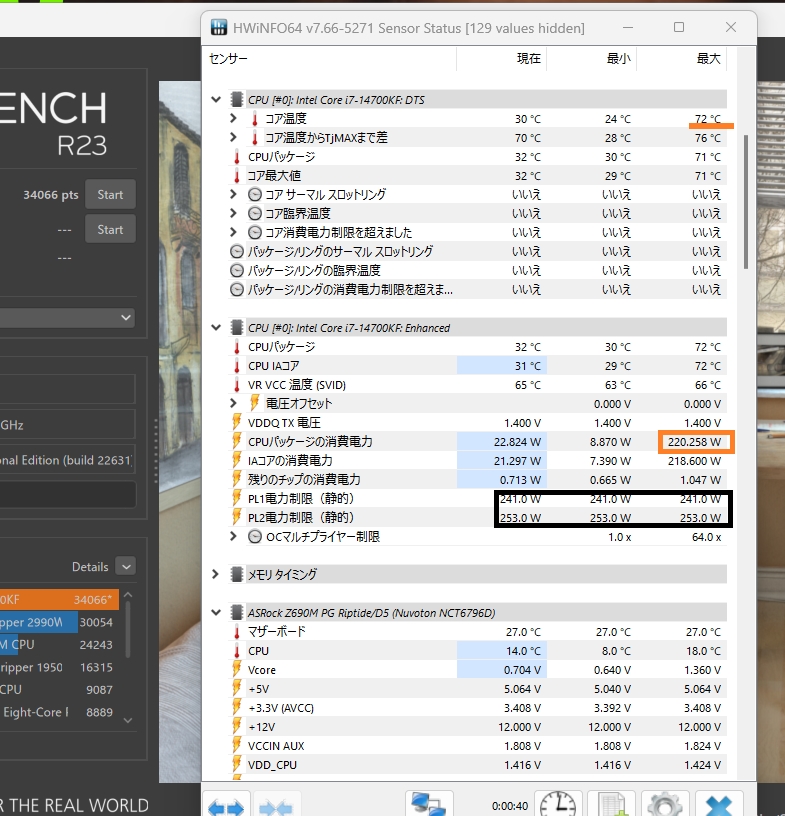Viewport: 785px width, 816px height.
Task: Select the +3.3V (AVCC) row label
Action: click(x=281, y=708)
